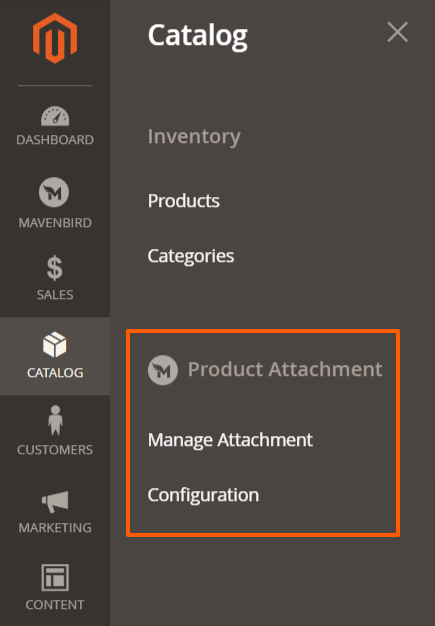Screen dimensions: 435x626
Task: Open the Dashboard gauge icon
Action: 55,116
